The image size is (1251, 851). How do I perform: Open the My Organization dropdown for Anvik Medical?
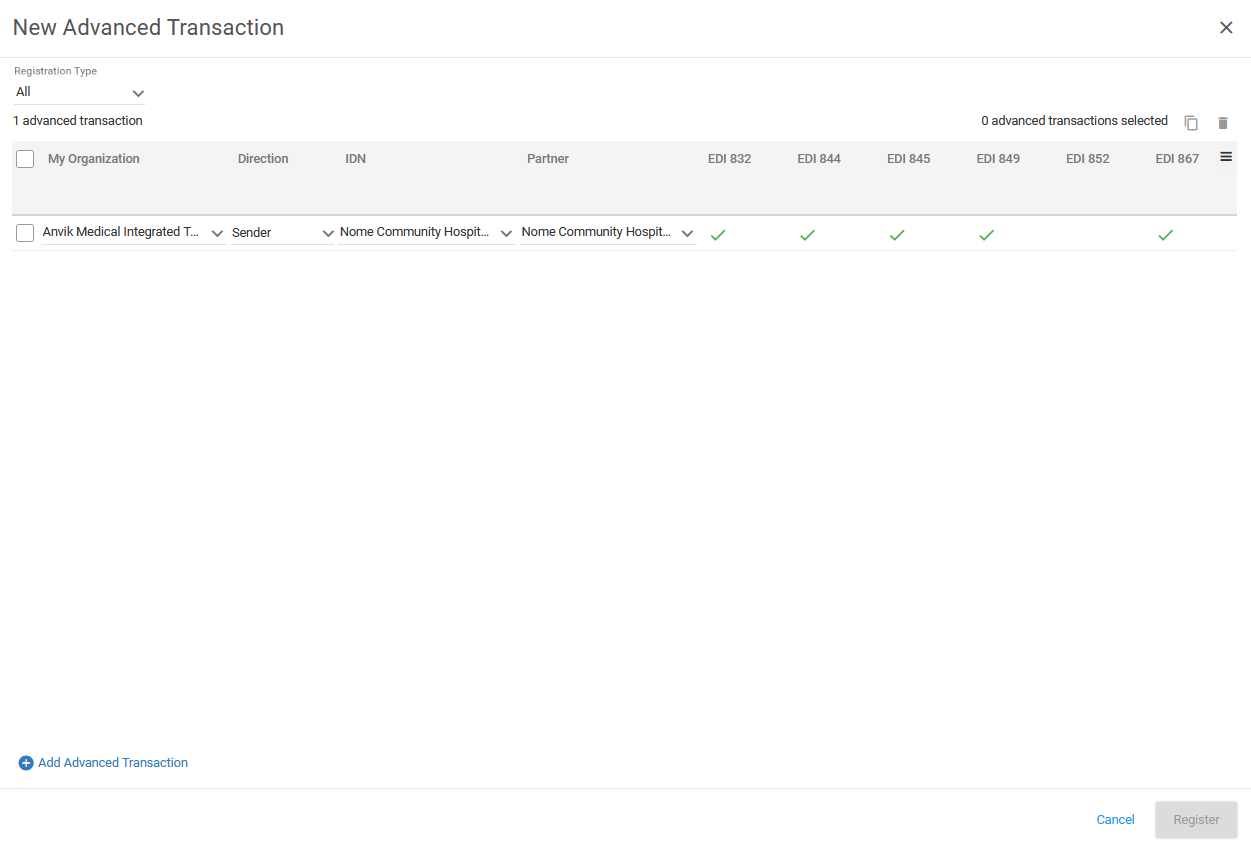(217, 232)
